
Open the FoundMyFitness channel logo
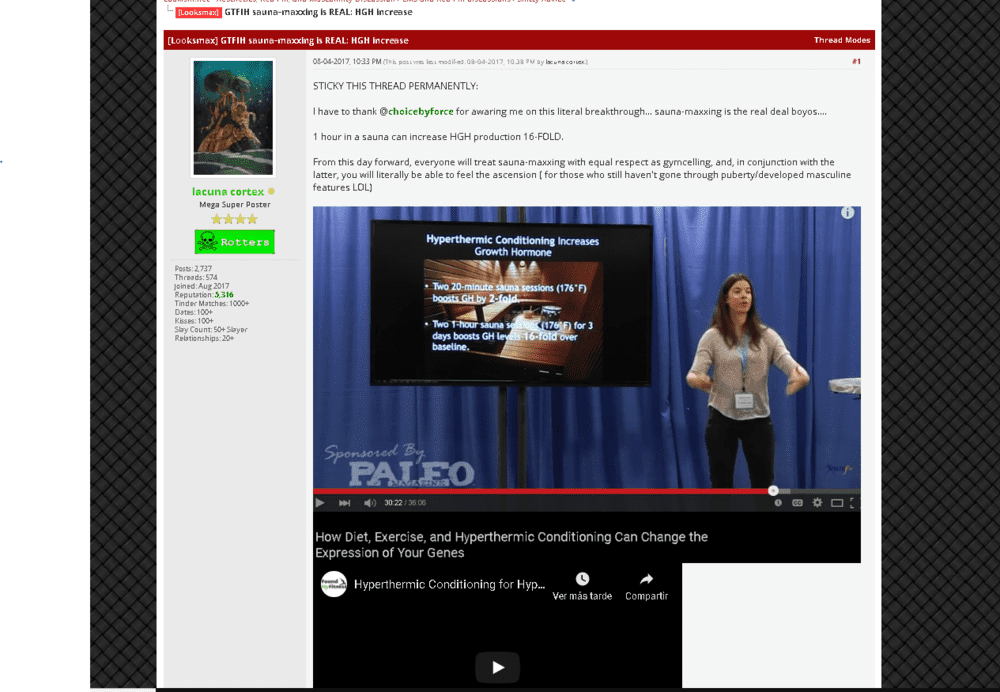pos(334,584)
